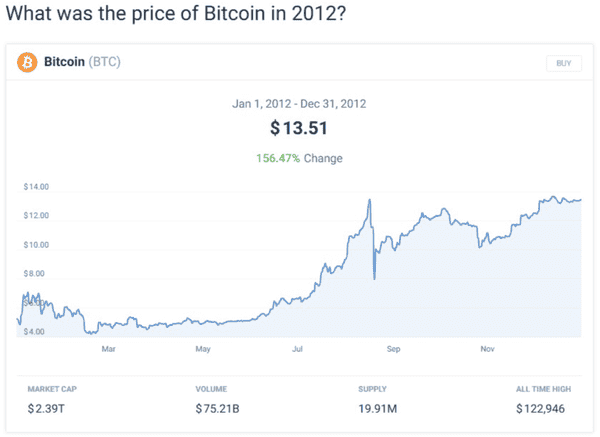
Task: Click the (BTC) ticker symbol
Action: pos(105,62)
